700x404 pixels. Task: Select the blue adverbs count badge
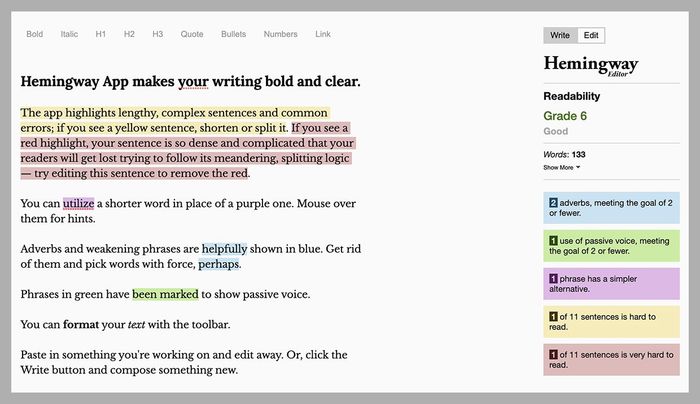coord(553,203)
